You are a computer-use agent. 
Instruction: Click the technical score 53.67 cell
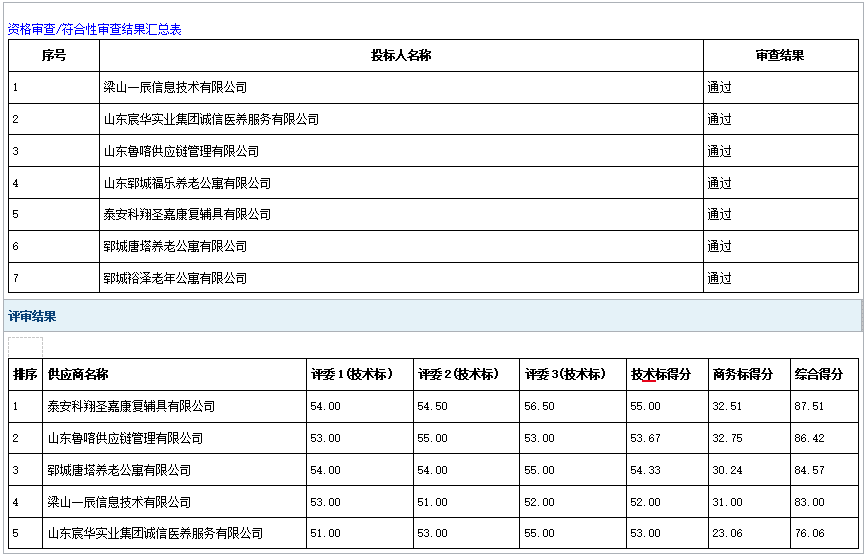646,438
